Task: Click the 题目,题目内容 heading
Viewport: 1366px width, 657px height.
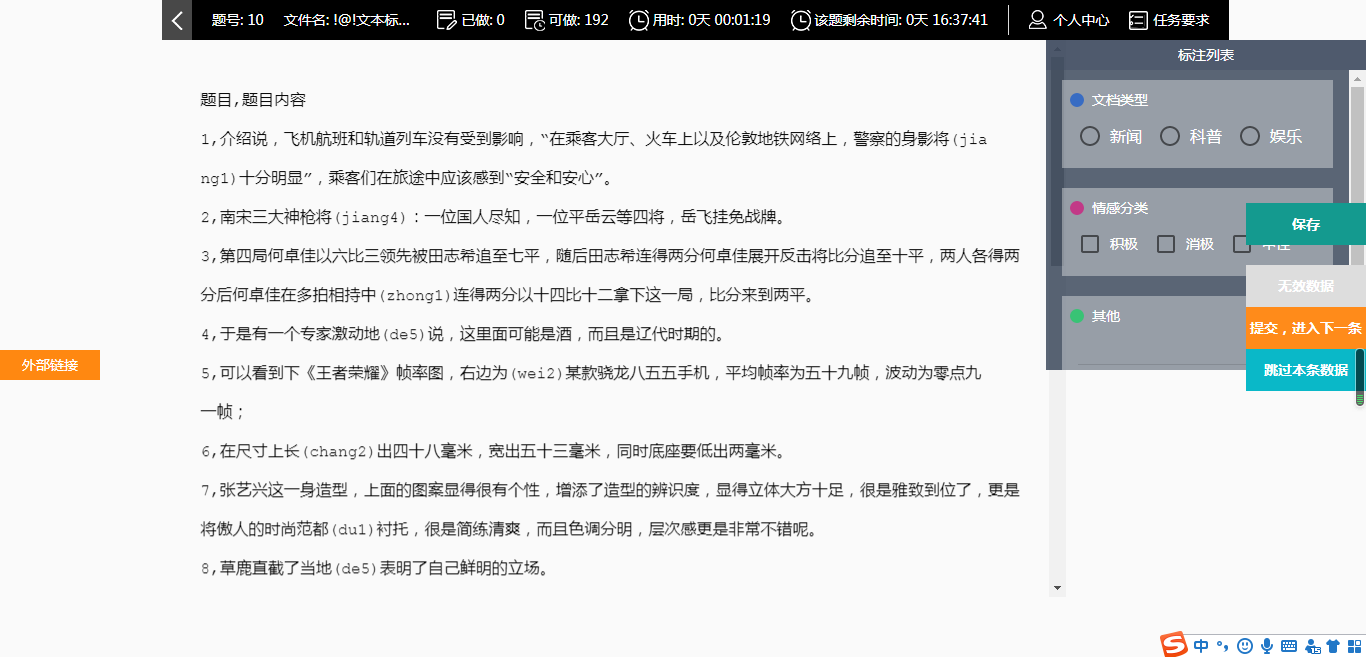Action: (x=253, y=100)
